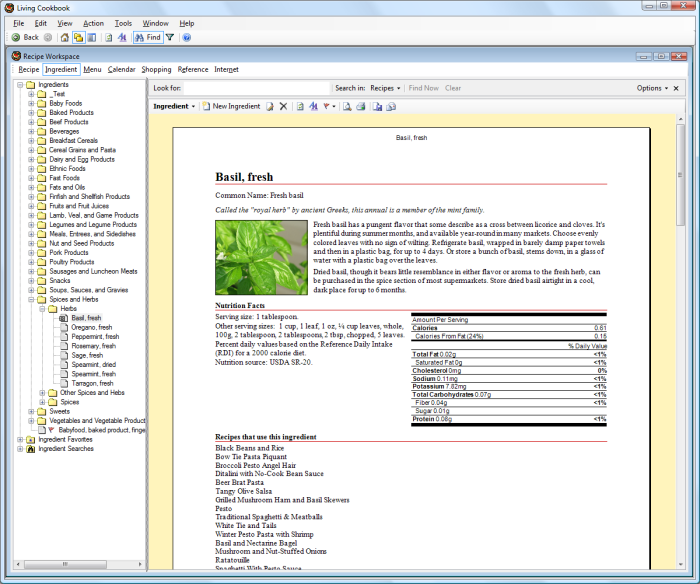Open the Edit menu
The image size is (700, 584).
(x=41, y=23)
